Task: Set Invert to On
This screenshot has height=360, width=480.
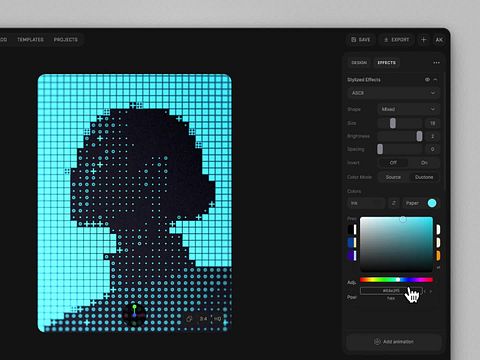Action: 424,163
